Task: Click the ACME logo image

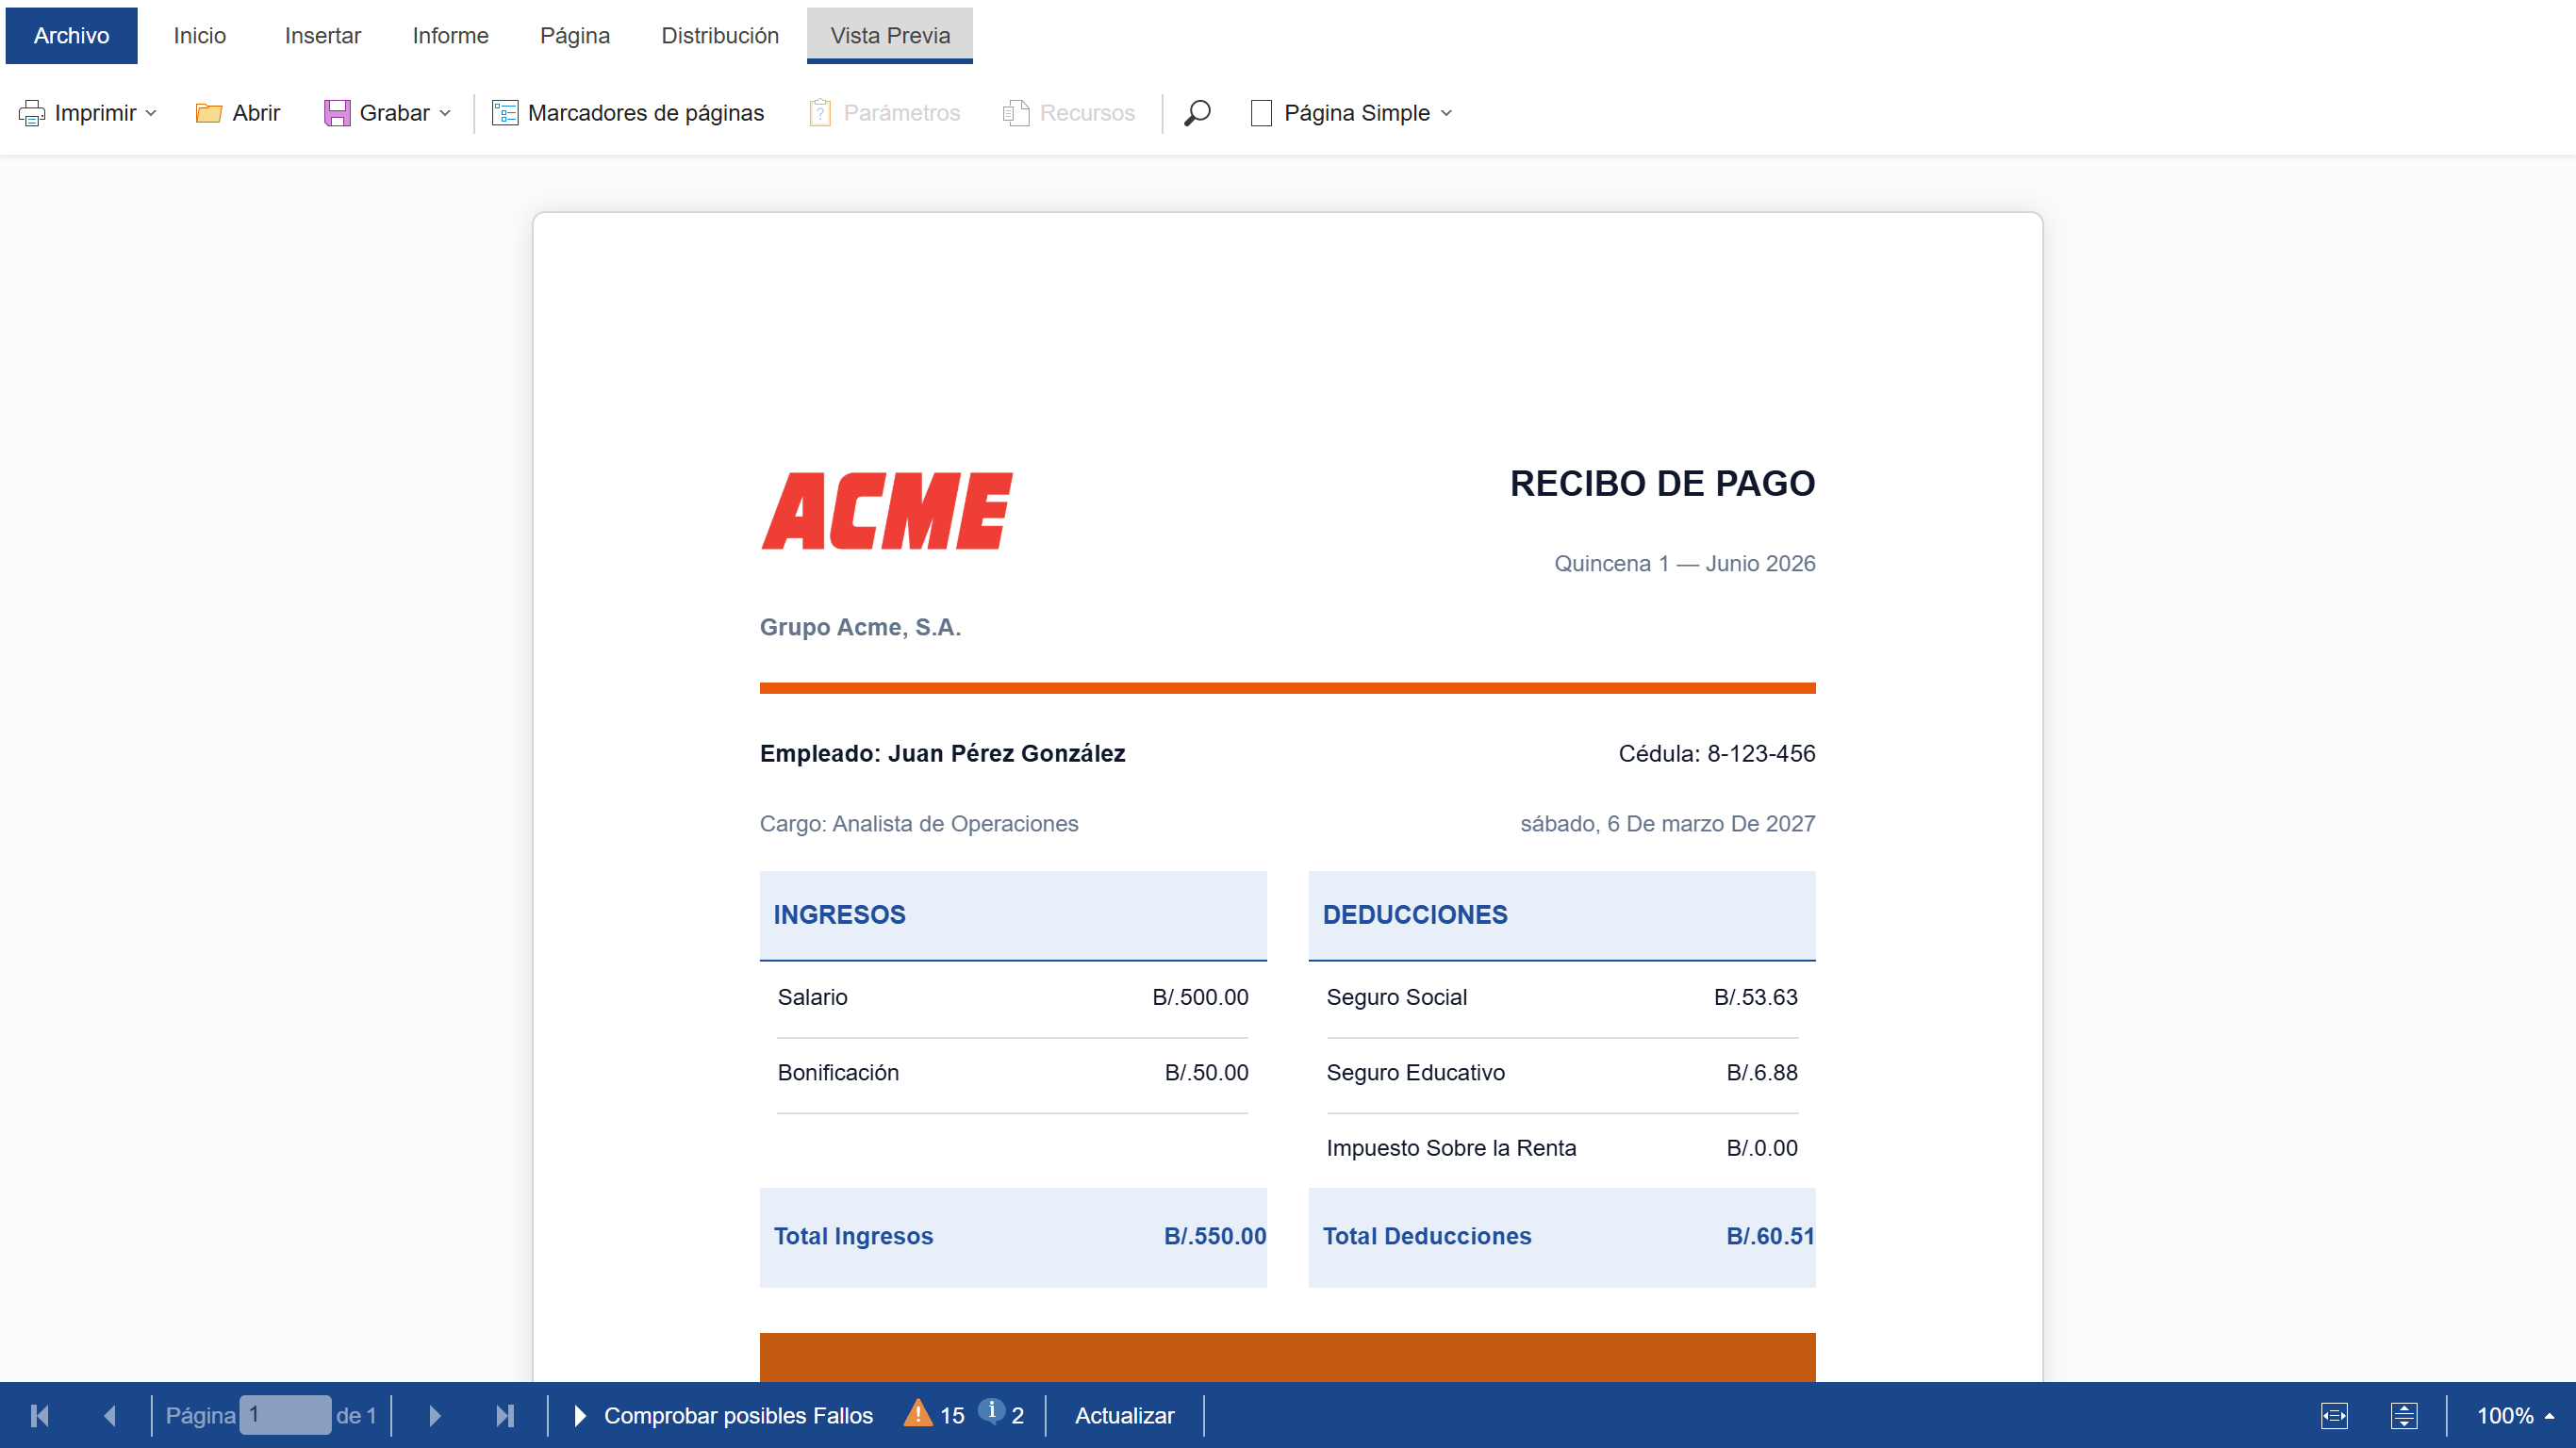Action: [x=887, y=511]
